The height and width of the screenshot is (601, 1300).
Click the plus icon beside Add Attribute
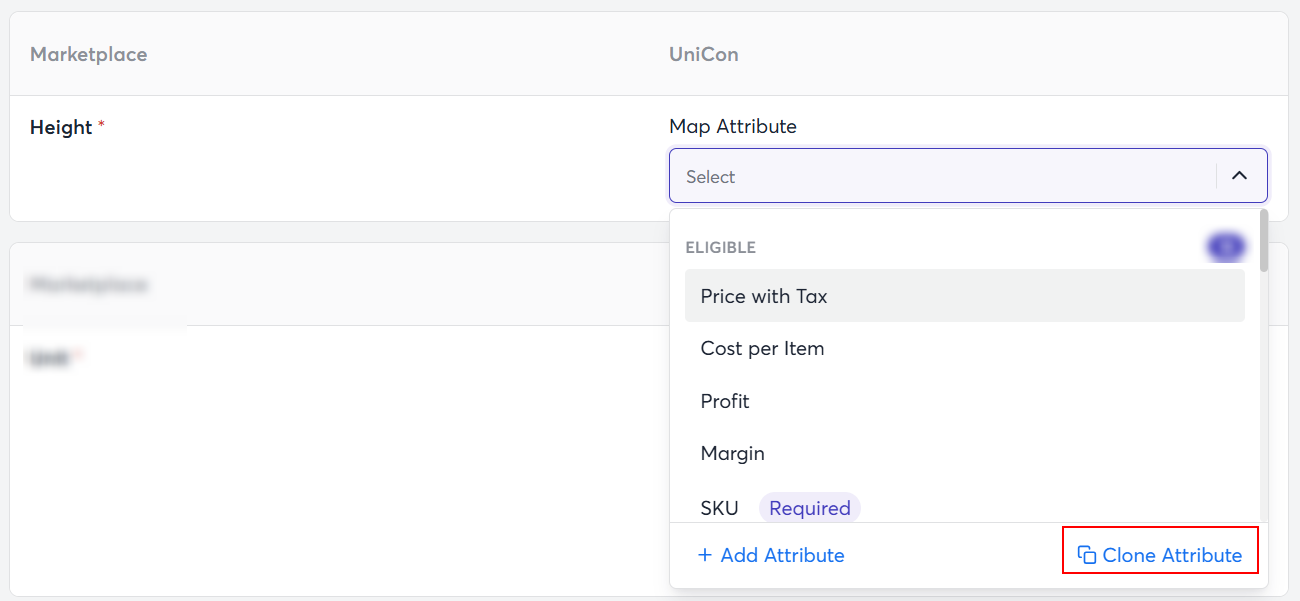pyautogui.click(x=705, y=555)
